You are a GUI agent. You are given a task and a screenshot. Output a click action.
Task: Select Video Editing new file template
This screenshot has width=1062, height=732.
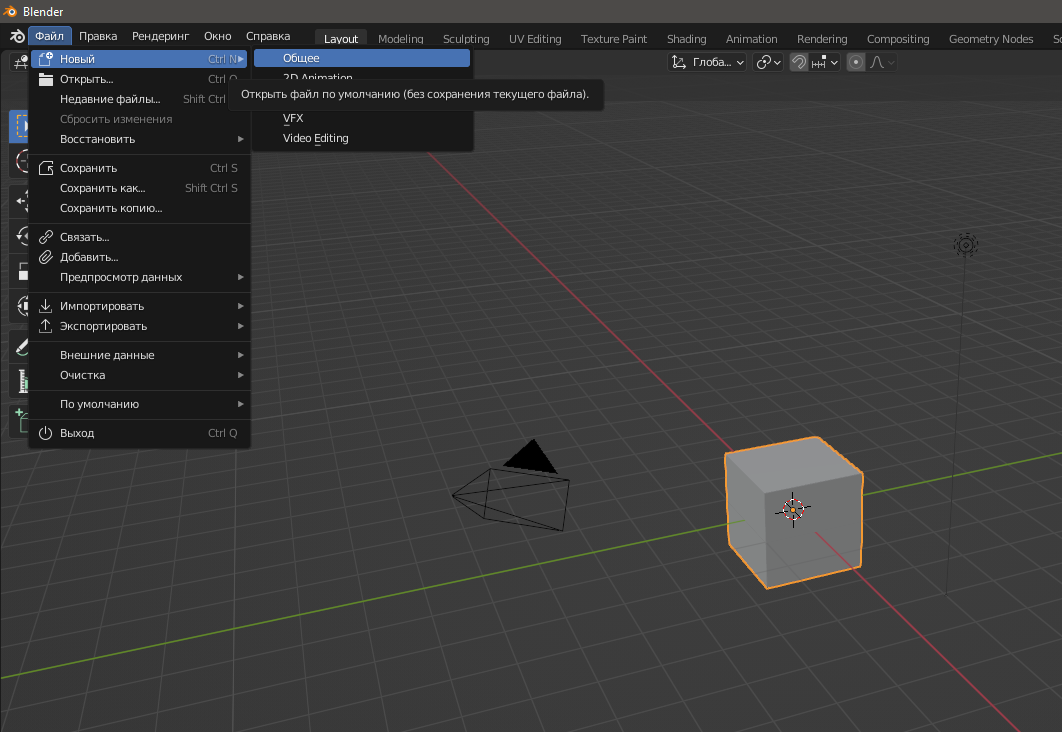click(x=362, y=138)
